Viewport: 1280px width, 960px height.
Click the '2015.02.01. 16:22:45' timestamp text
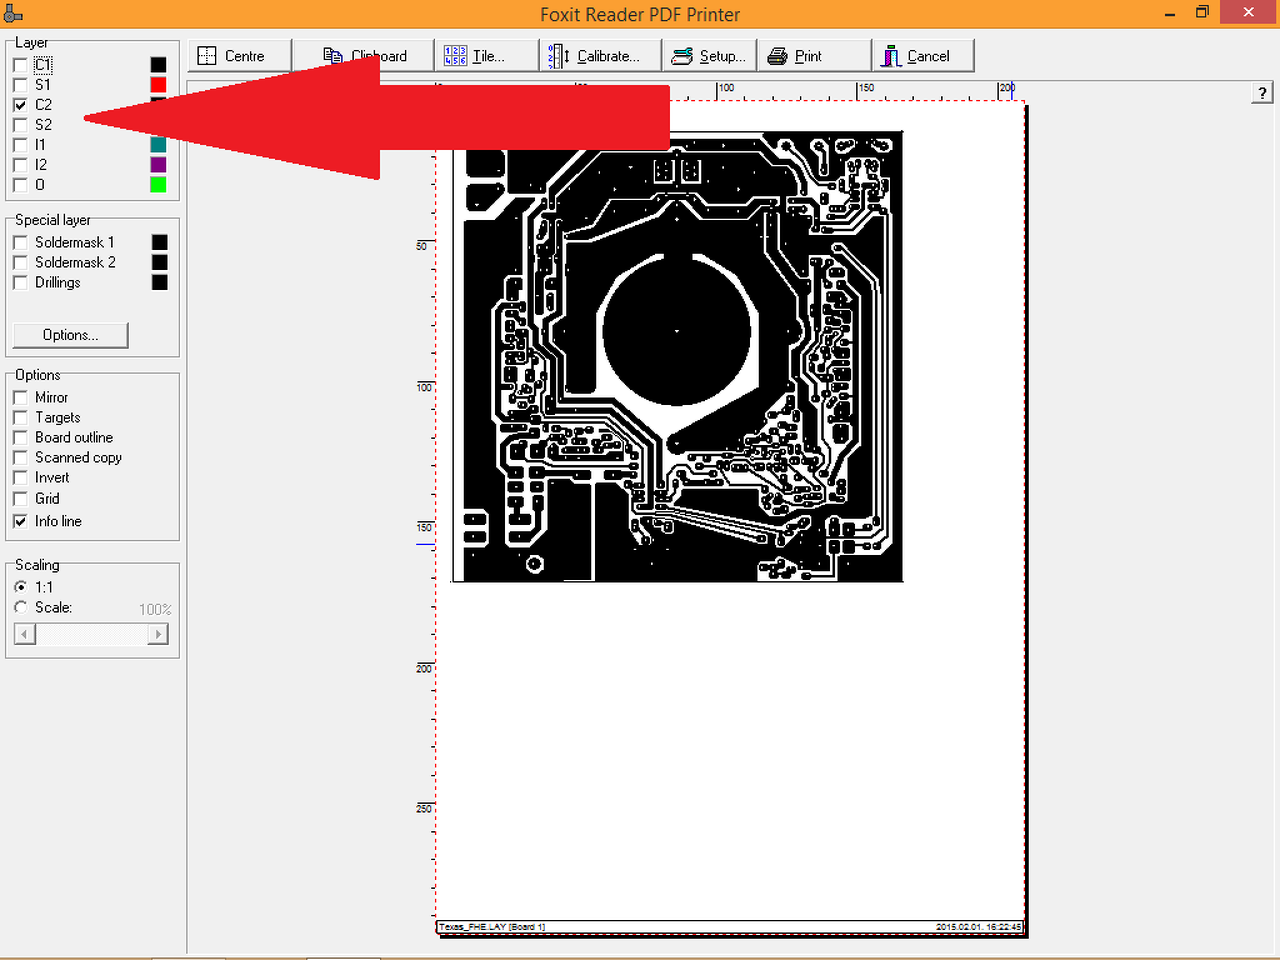pyautogui.click(x=979, y=927)
